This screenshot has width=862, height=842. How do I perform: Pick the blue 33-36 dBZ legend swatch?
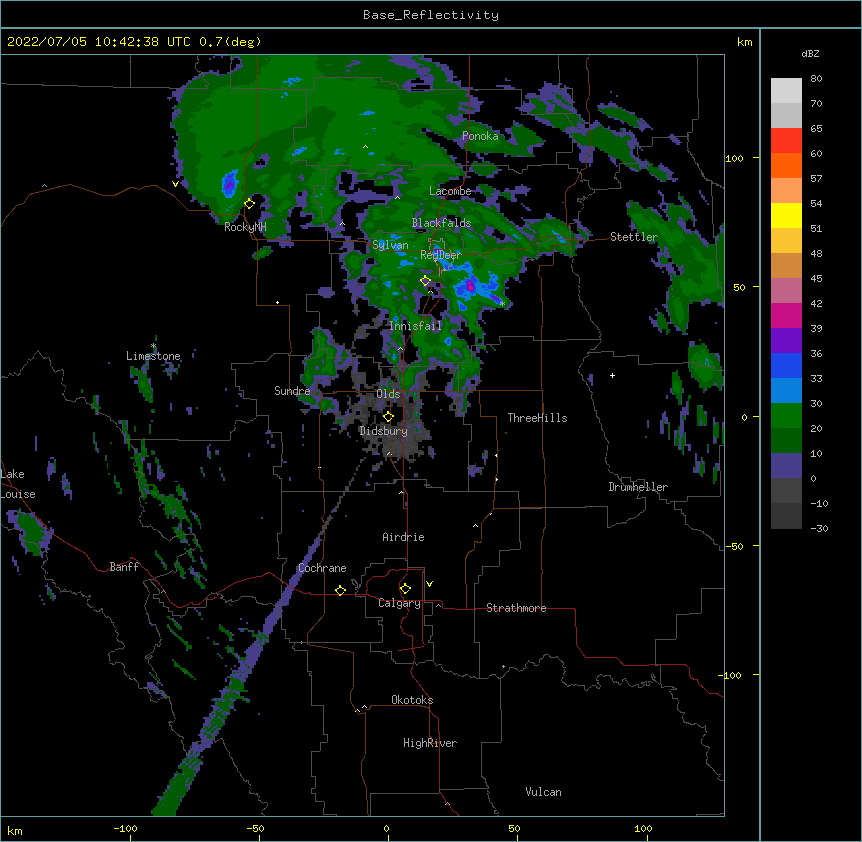click(786, 365)
